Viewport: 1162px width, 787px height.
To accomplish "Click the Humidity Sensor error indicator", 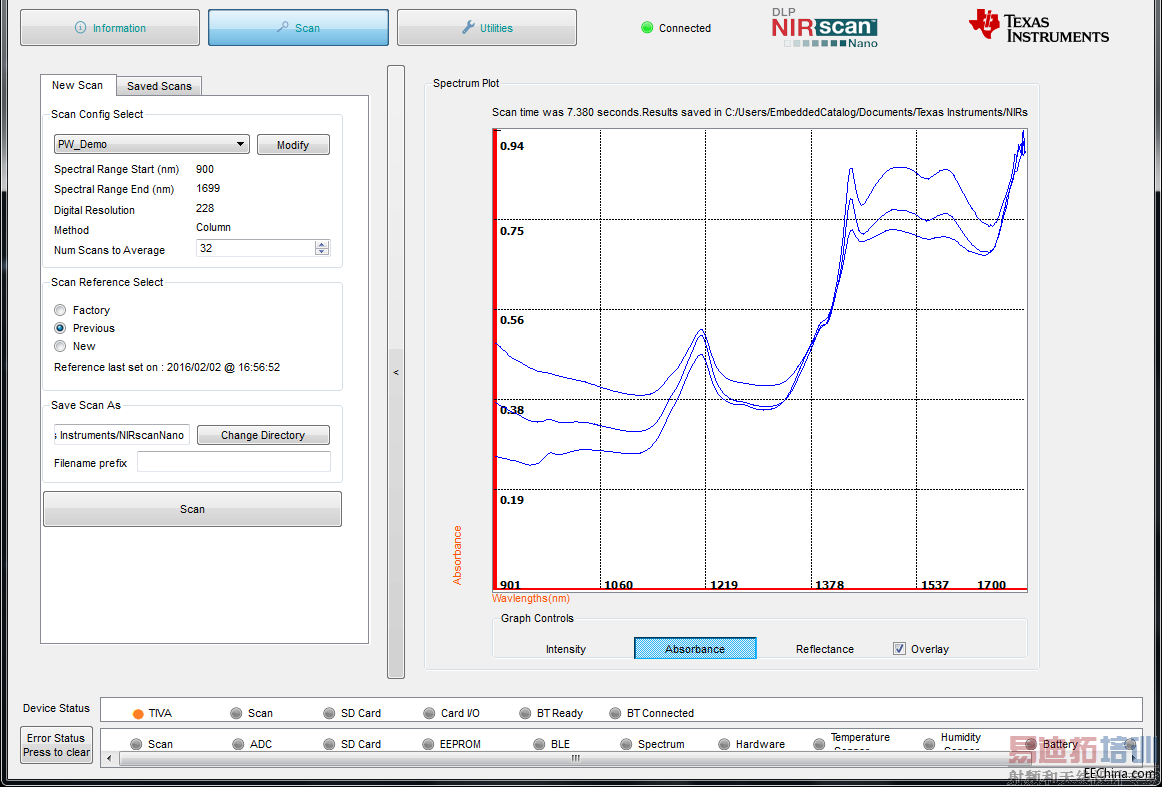I will 929,744.
